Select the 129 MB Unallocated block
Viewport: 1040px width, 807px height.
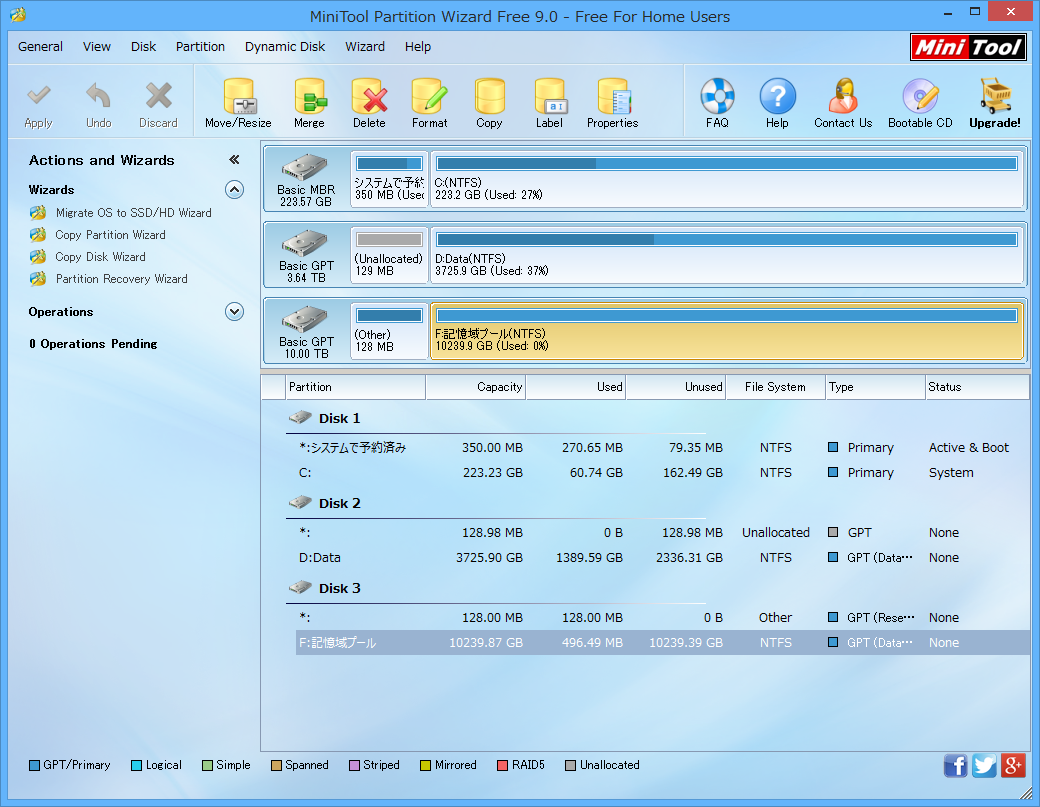click(x=389, y=255)
